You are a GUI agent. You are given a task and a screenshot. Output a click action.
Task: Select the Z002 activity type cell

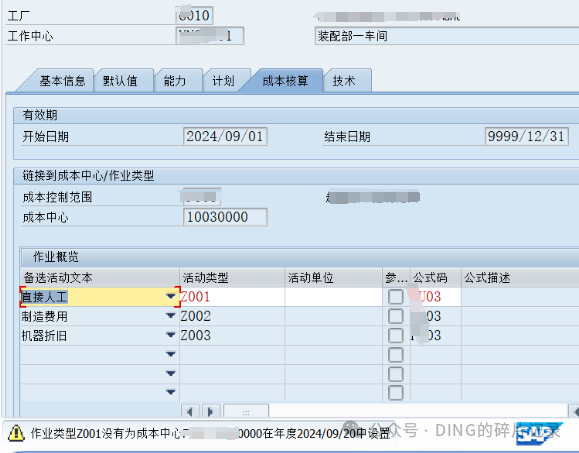(x=232, y=316)
